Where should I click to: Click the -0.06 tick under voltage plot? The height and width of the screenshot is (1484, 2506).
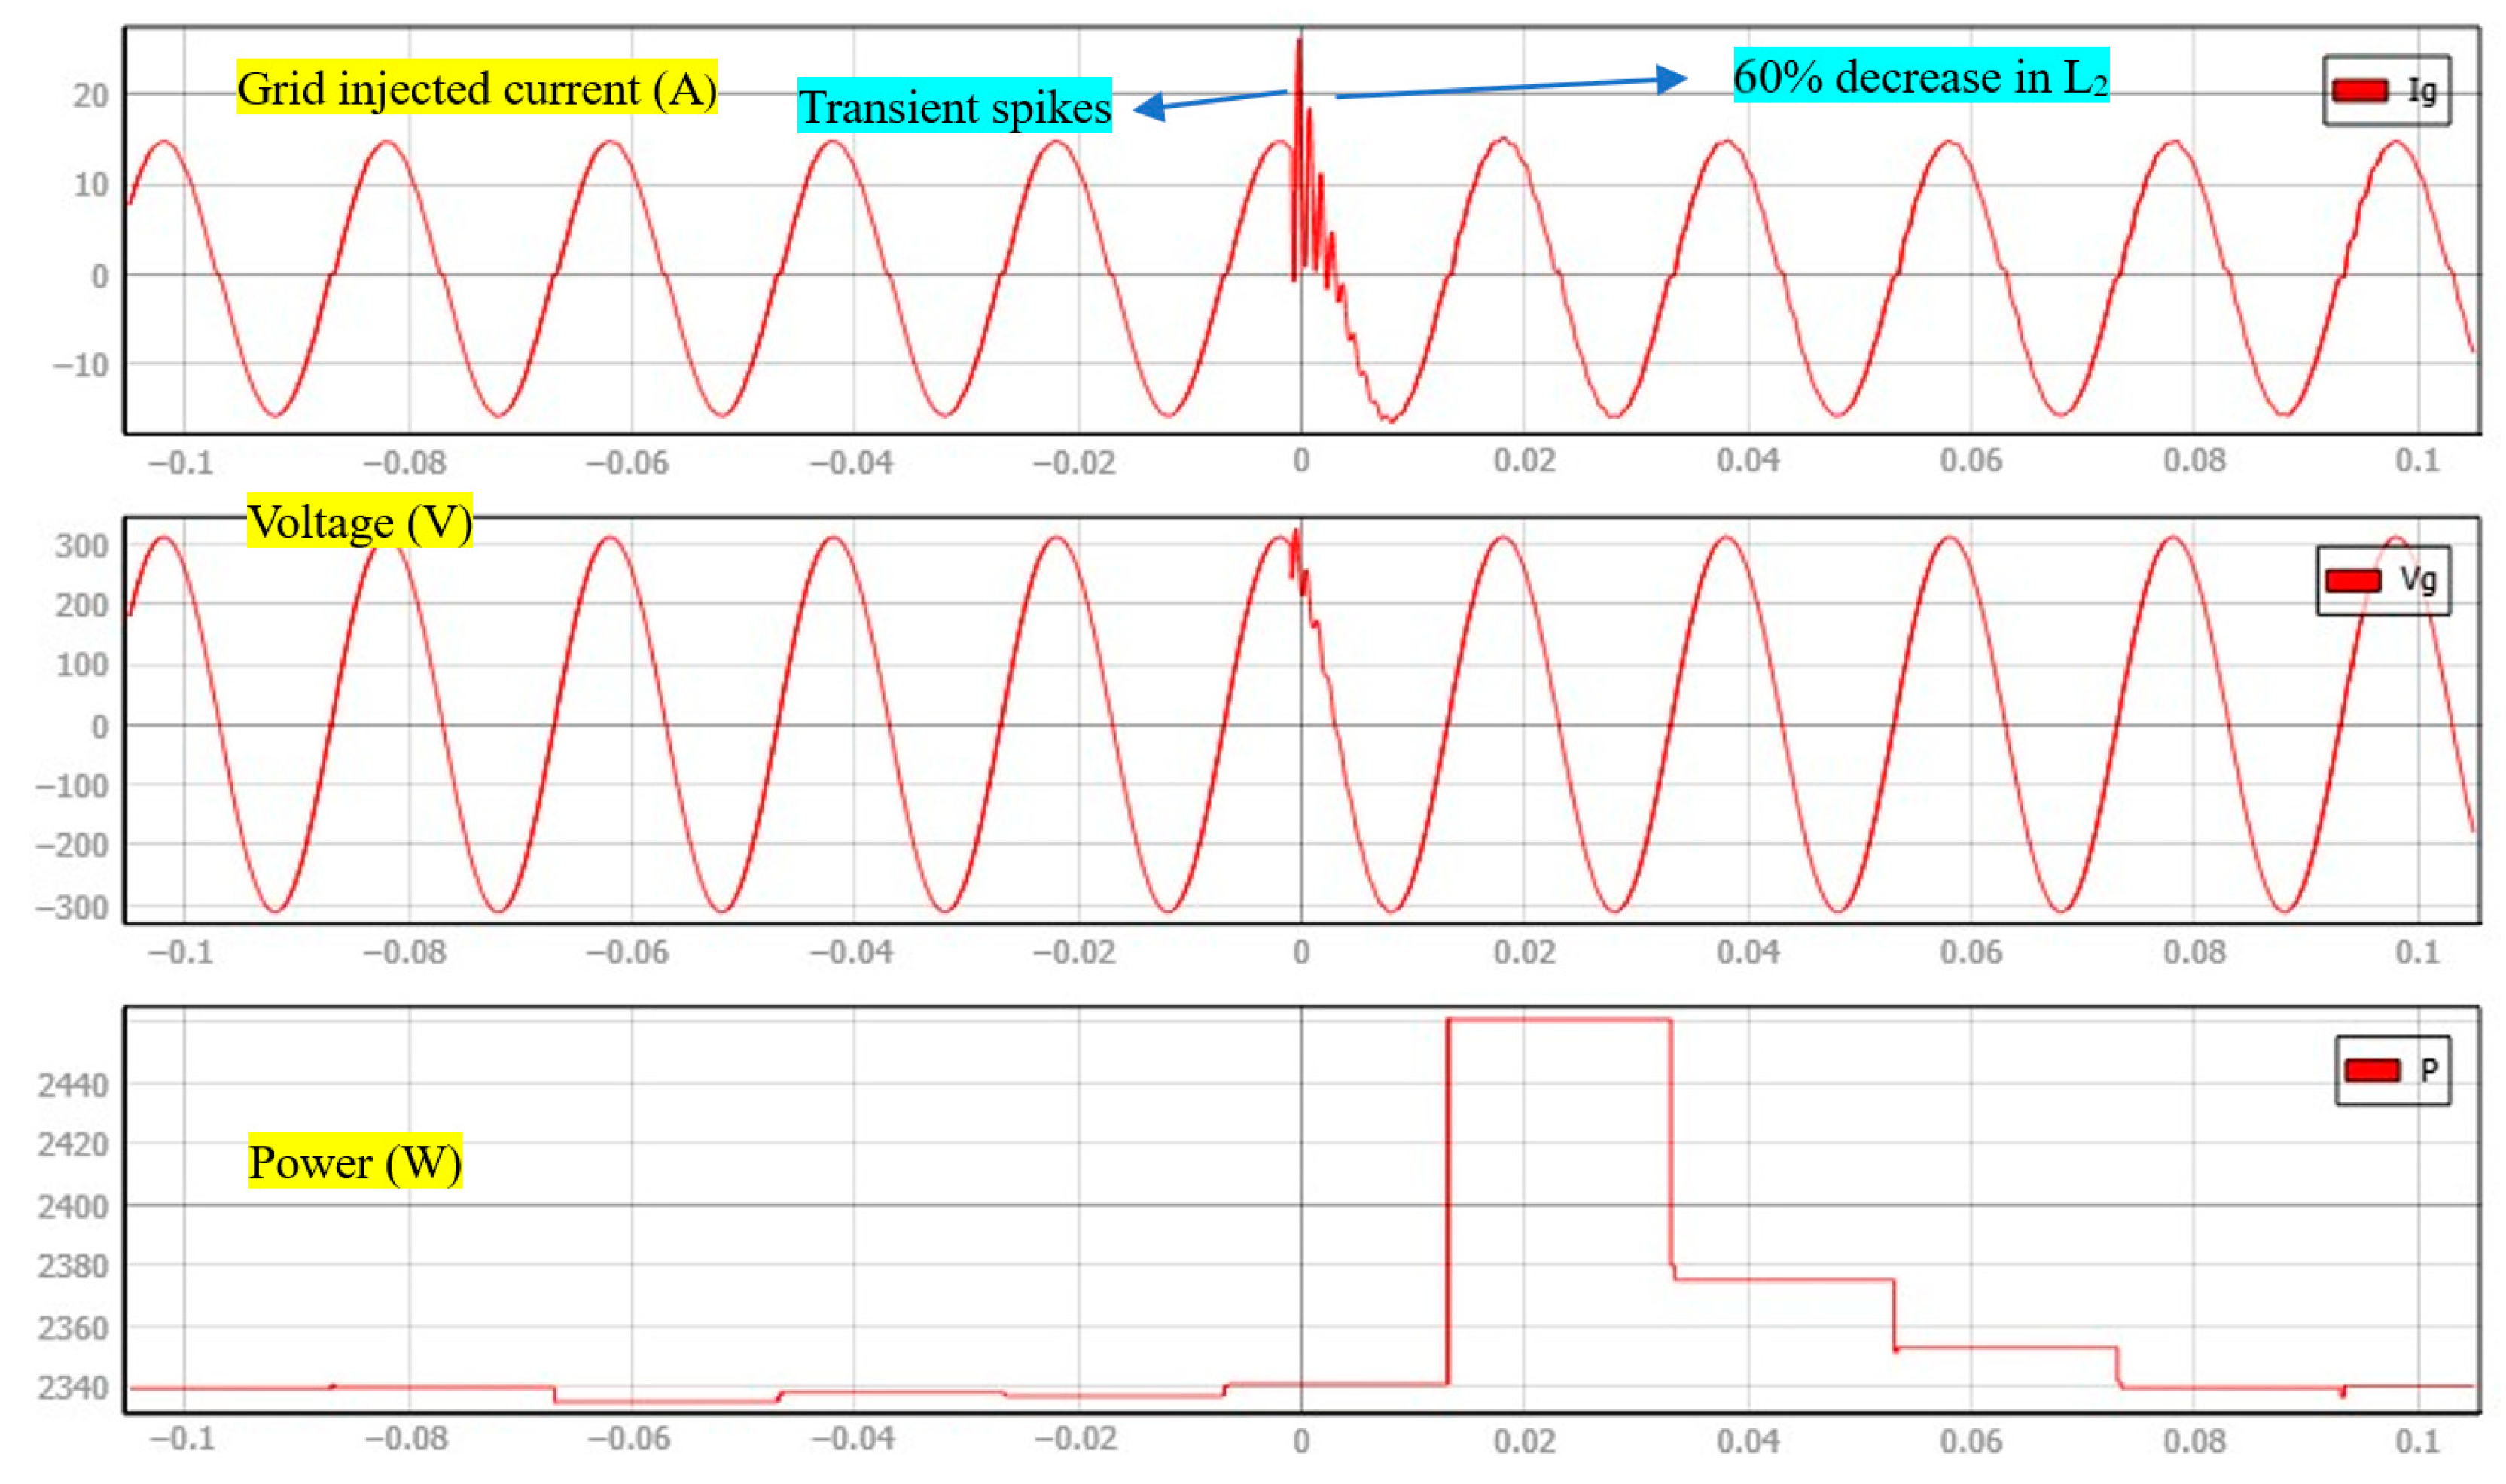click(x=627, y=952)
